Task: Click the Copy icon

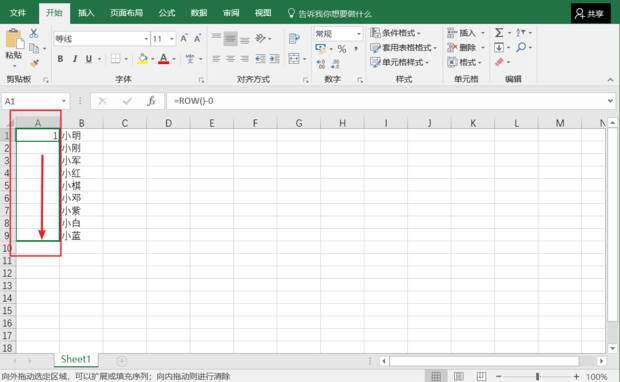Action: (x=34, y=48)
